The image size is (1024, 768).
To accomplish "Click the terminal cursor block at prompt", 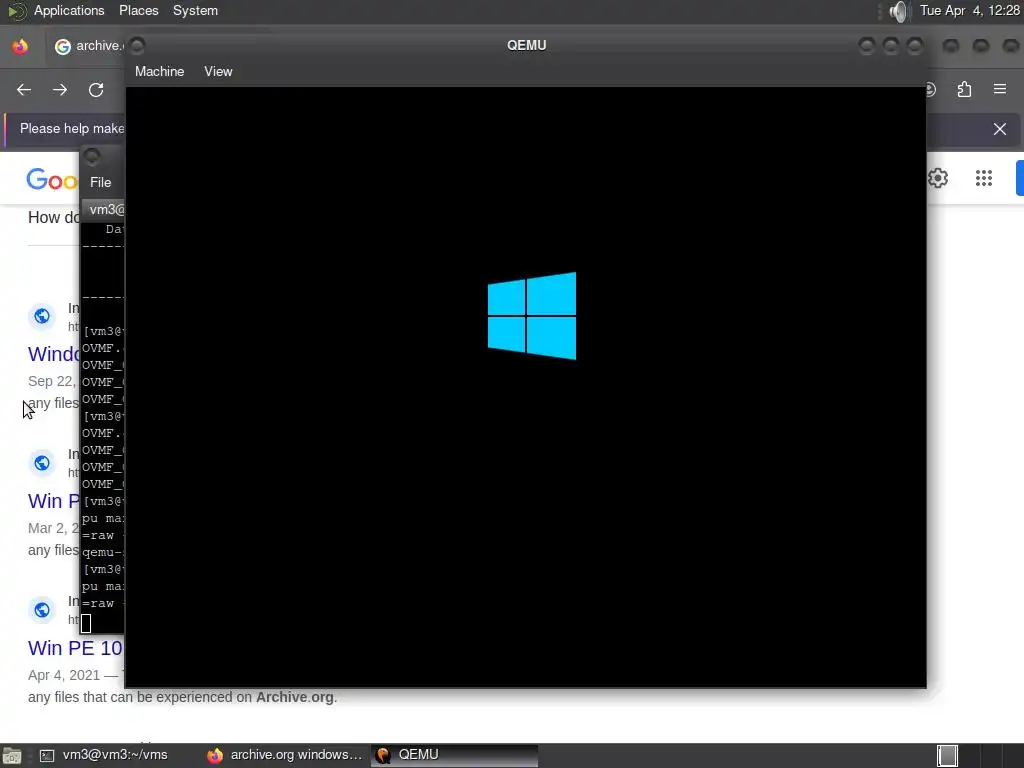I will tap(86, 623).
